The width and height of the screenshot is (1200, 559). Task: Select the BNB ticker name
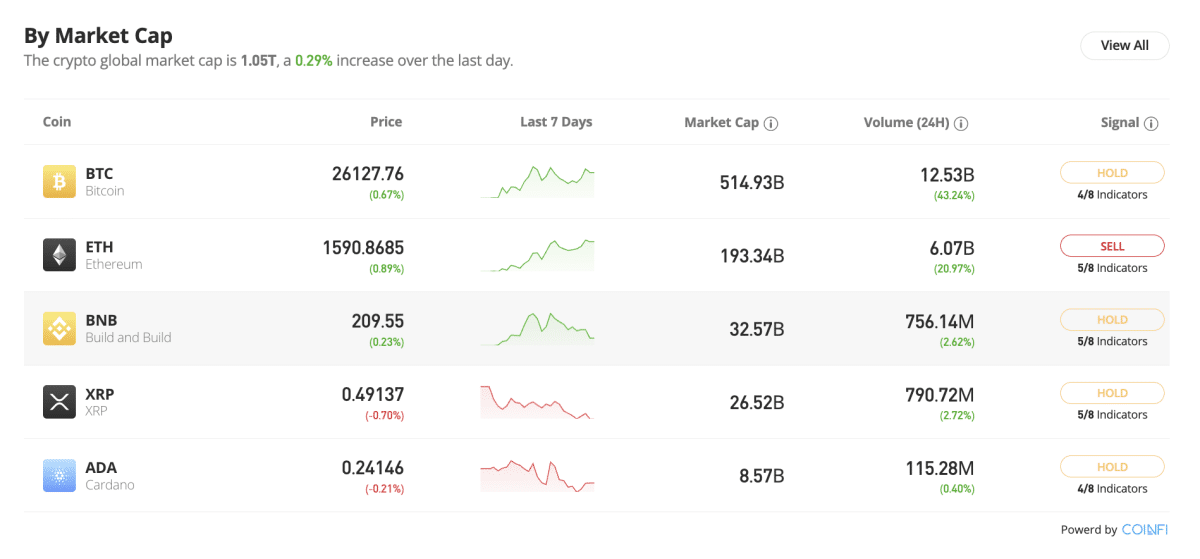(x=101, y=320)
